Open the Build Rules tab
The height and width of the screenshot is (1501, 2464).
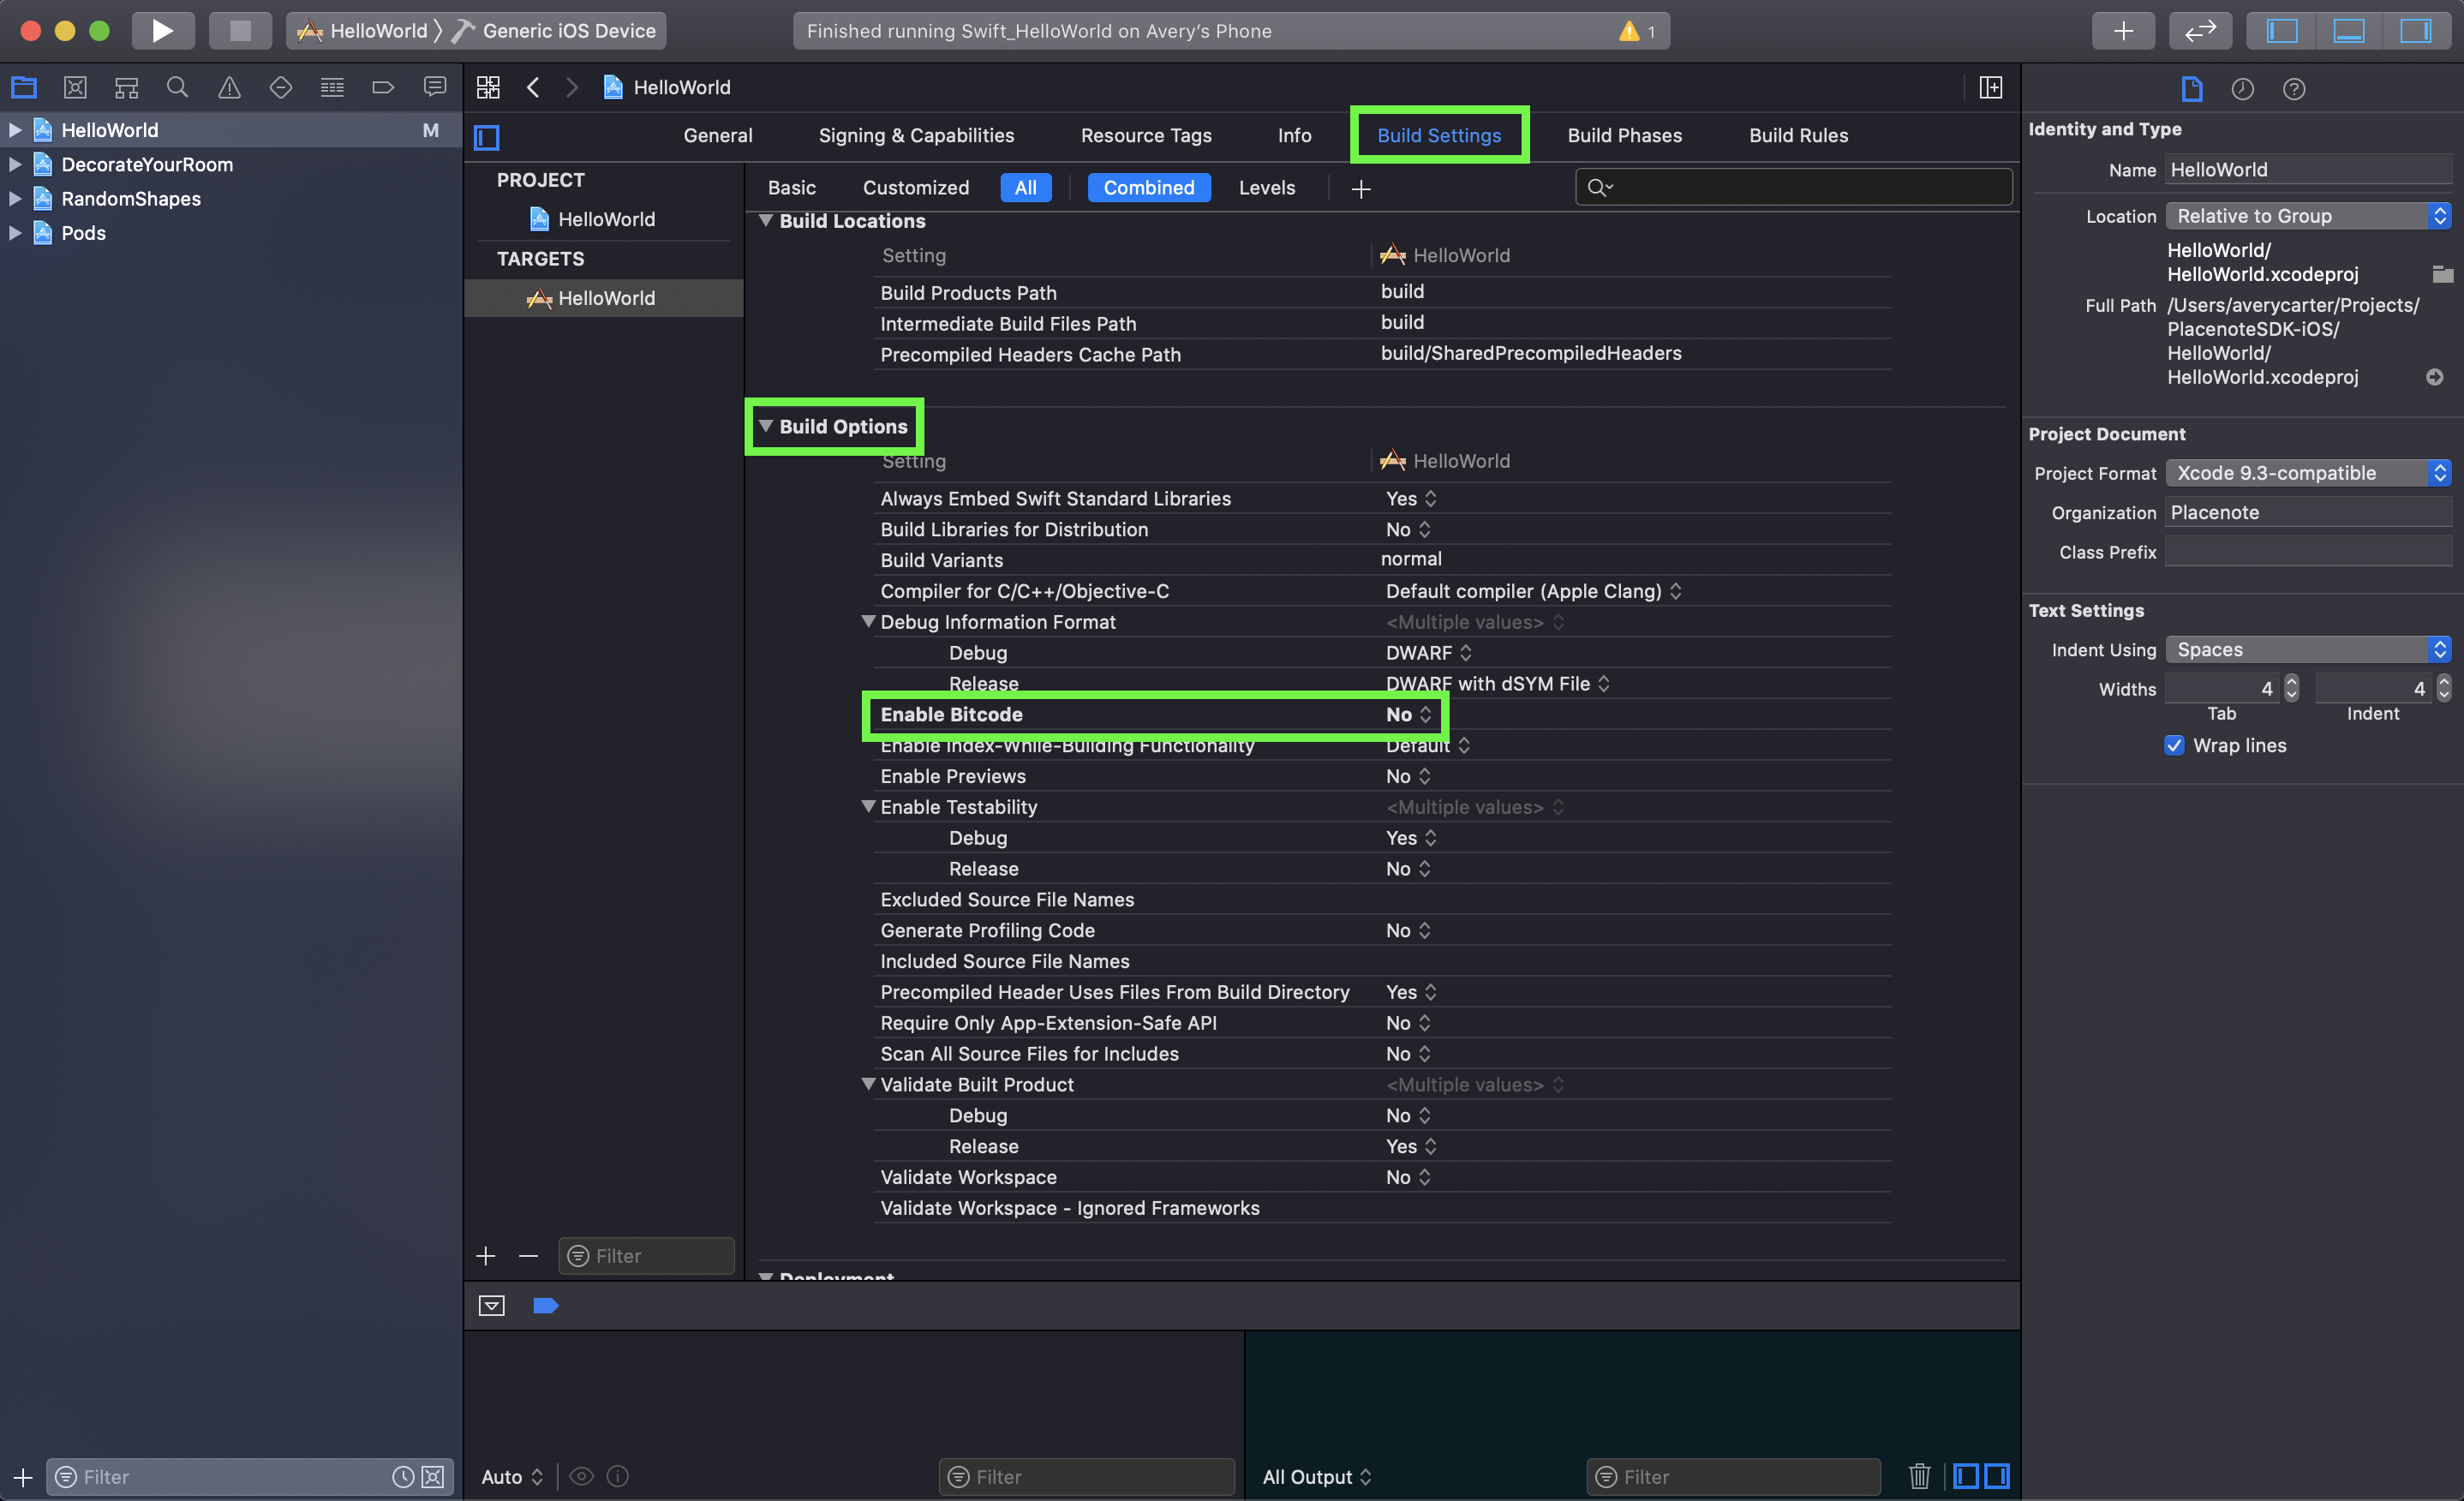(1798, 135)
